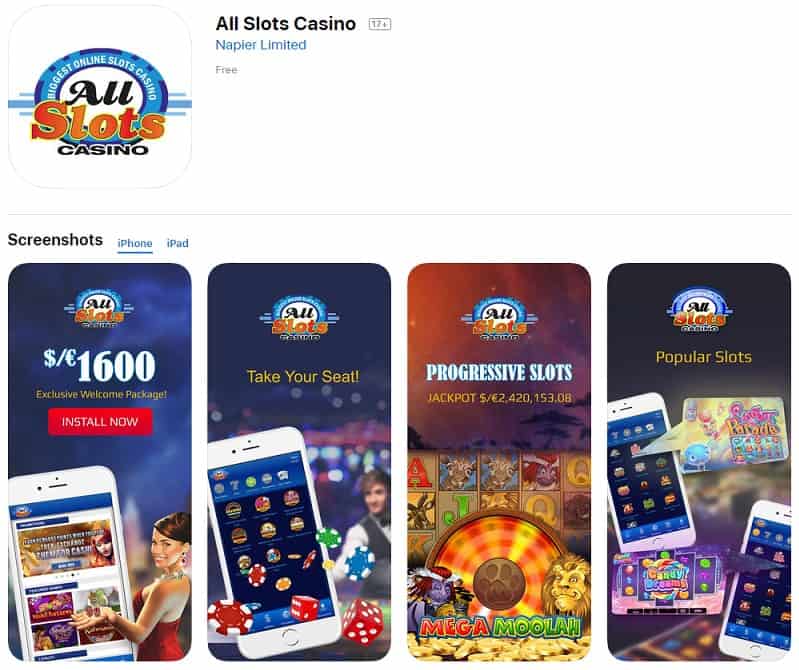Switch to the iPhone screenshots tab

tap(135, 244)
